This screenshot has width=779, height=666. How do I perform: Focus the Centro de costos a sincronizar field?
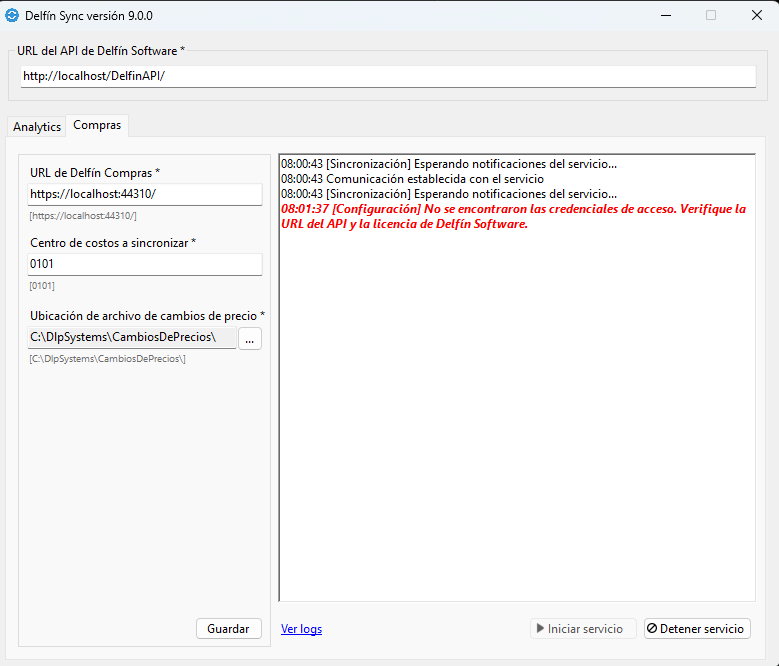tap(145, 264)
